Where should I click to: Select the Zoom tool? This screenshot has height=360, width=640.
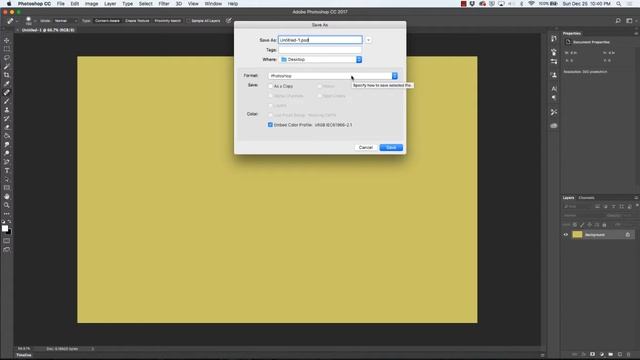(7, 205)
